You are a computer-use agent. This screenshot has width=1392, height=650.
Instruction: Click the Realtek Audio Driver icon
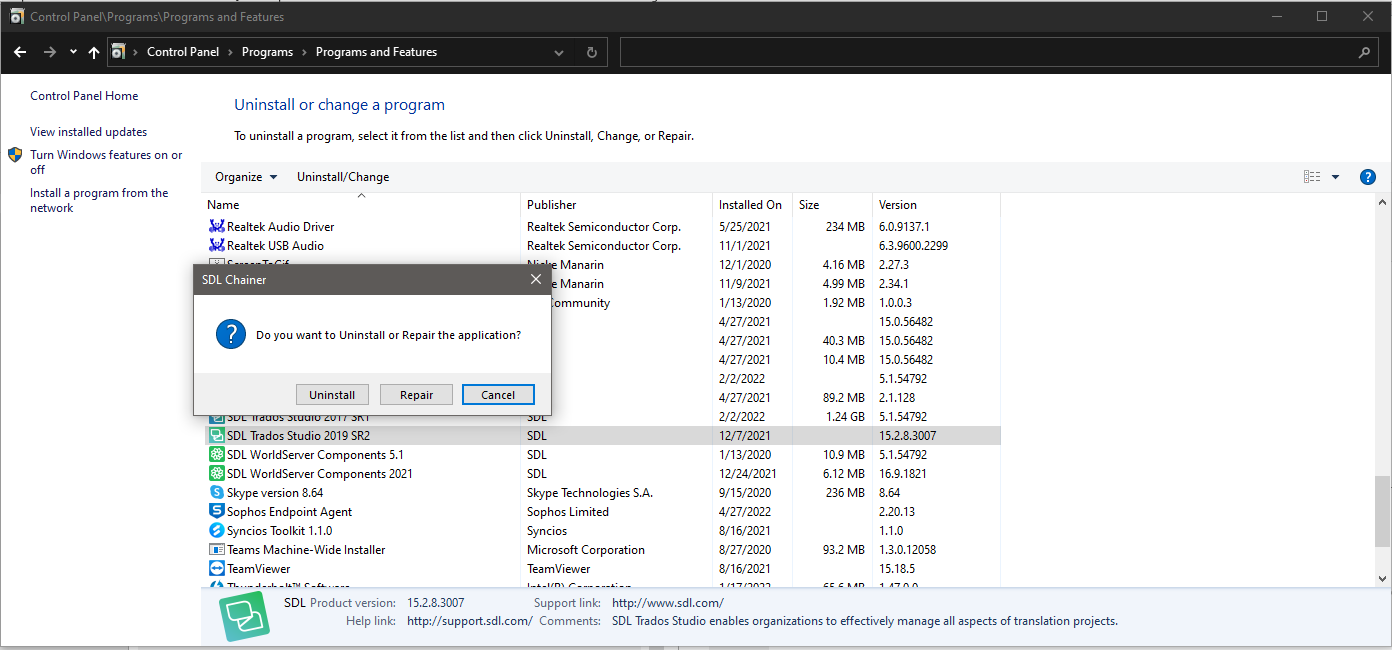[217, 226]
